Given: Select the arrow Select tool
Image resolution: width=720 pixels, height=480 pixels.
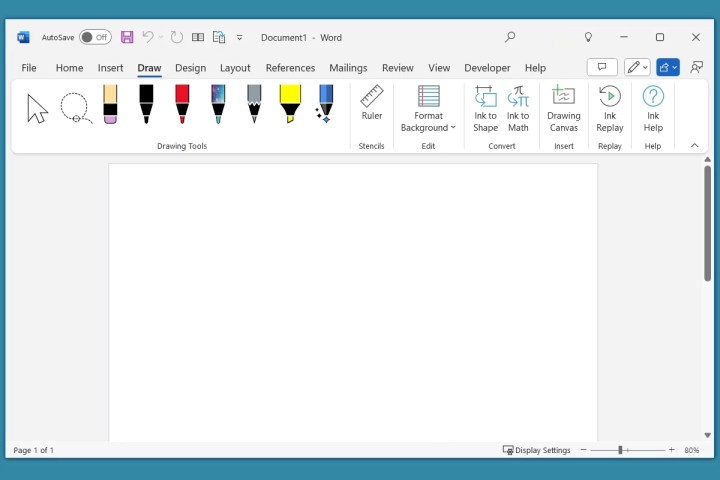Looking at the screenshot, I should point(37,108).
